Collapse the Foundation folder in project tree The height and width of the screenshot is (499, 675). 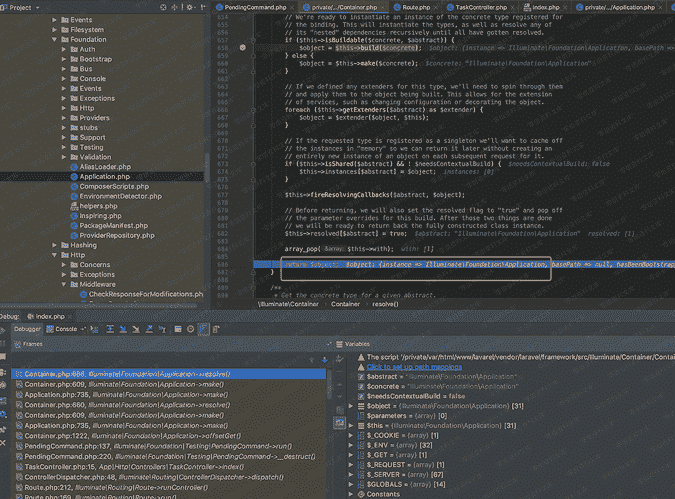[55, 39]
